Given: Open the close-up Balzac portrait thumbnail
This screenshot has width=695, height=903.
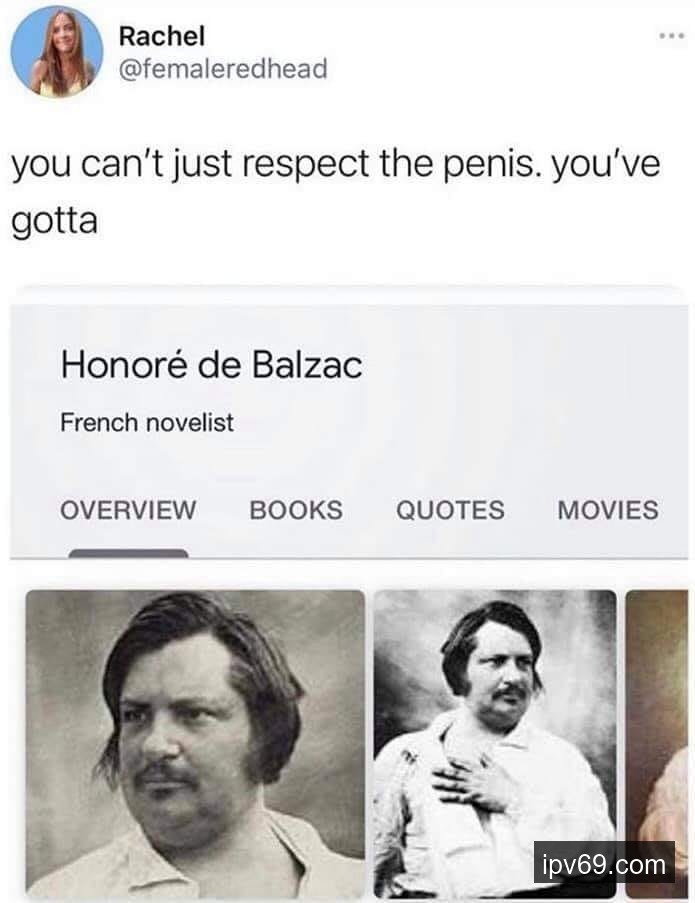Looking at the screenshot, I should pos(195,743).
